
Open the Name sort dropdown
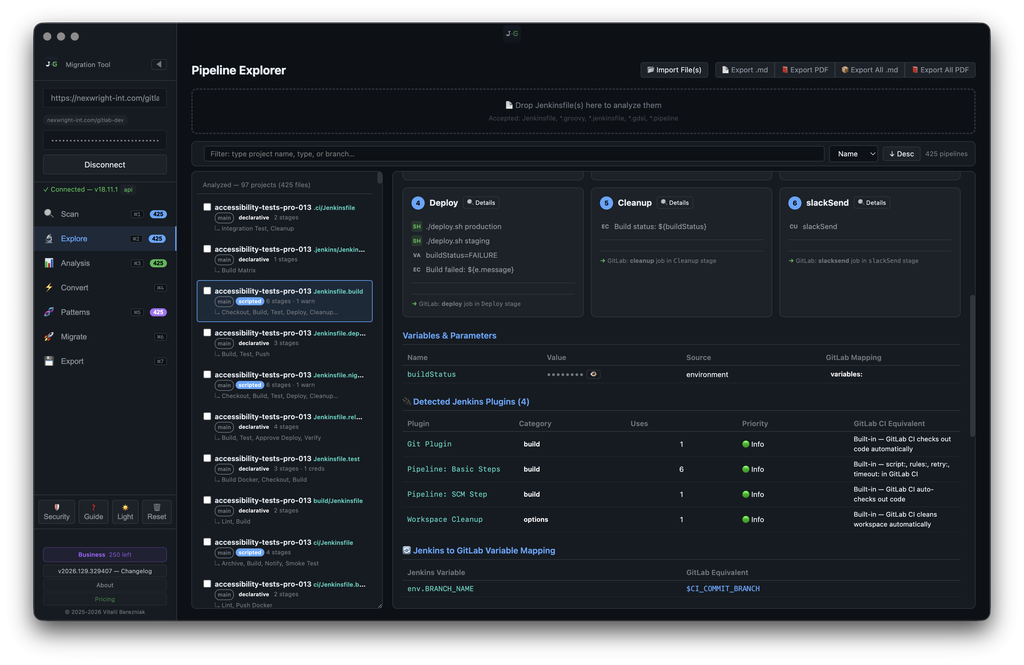point(854,154)
